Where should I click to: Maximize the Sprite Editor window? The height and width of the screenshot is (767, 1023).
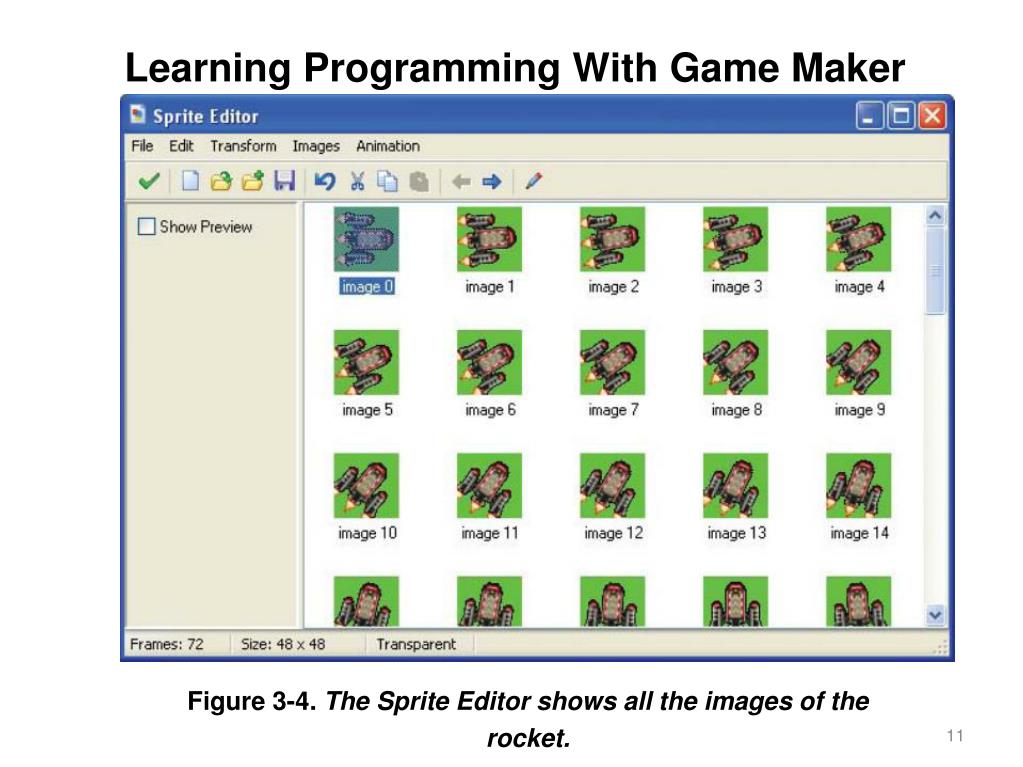point(901,116)
